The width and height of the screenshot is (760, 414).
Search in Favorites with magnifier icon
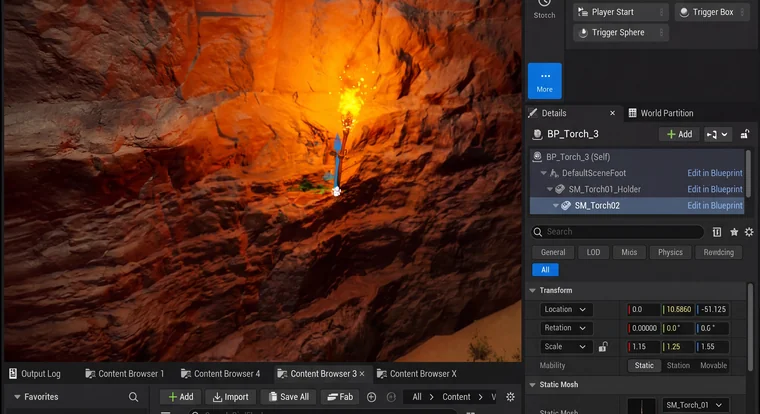[133, 397]
